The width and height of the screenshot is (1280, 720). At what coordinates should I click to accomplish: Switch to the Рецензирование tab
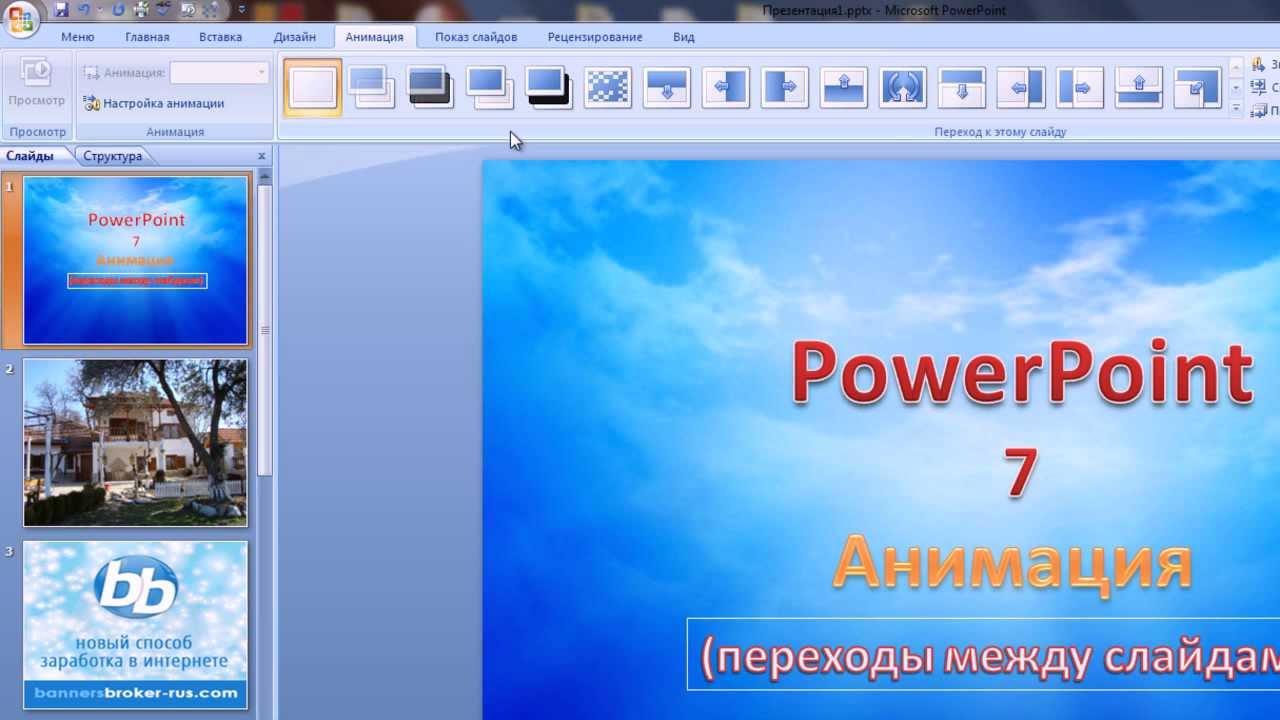point(595,37)
